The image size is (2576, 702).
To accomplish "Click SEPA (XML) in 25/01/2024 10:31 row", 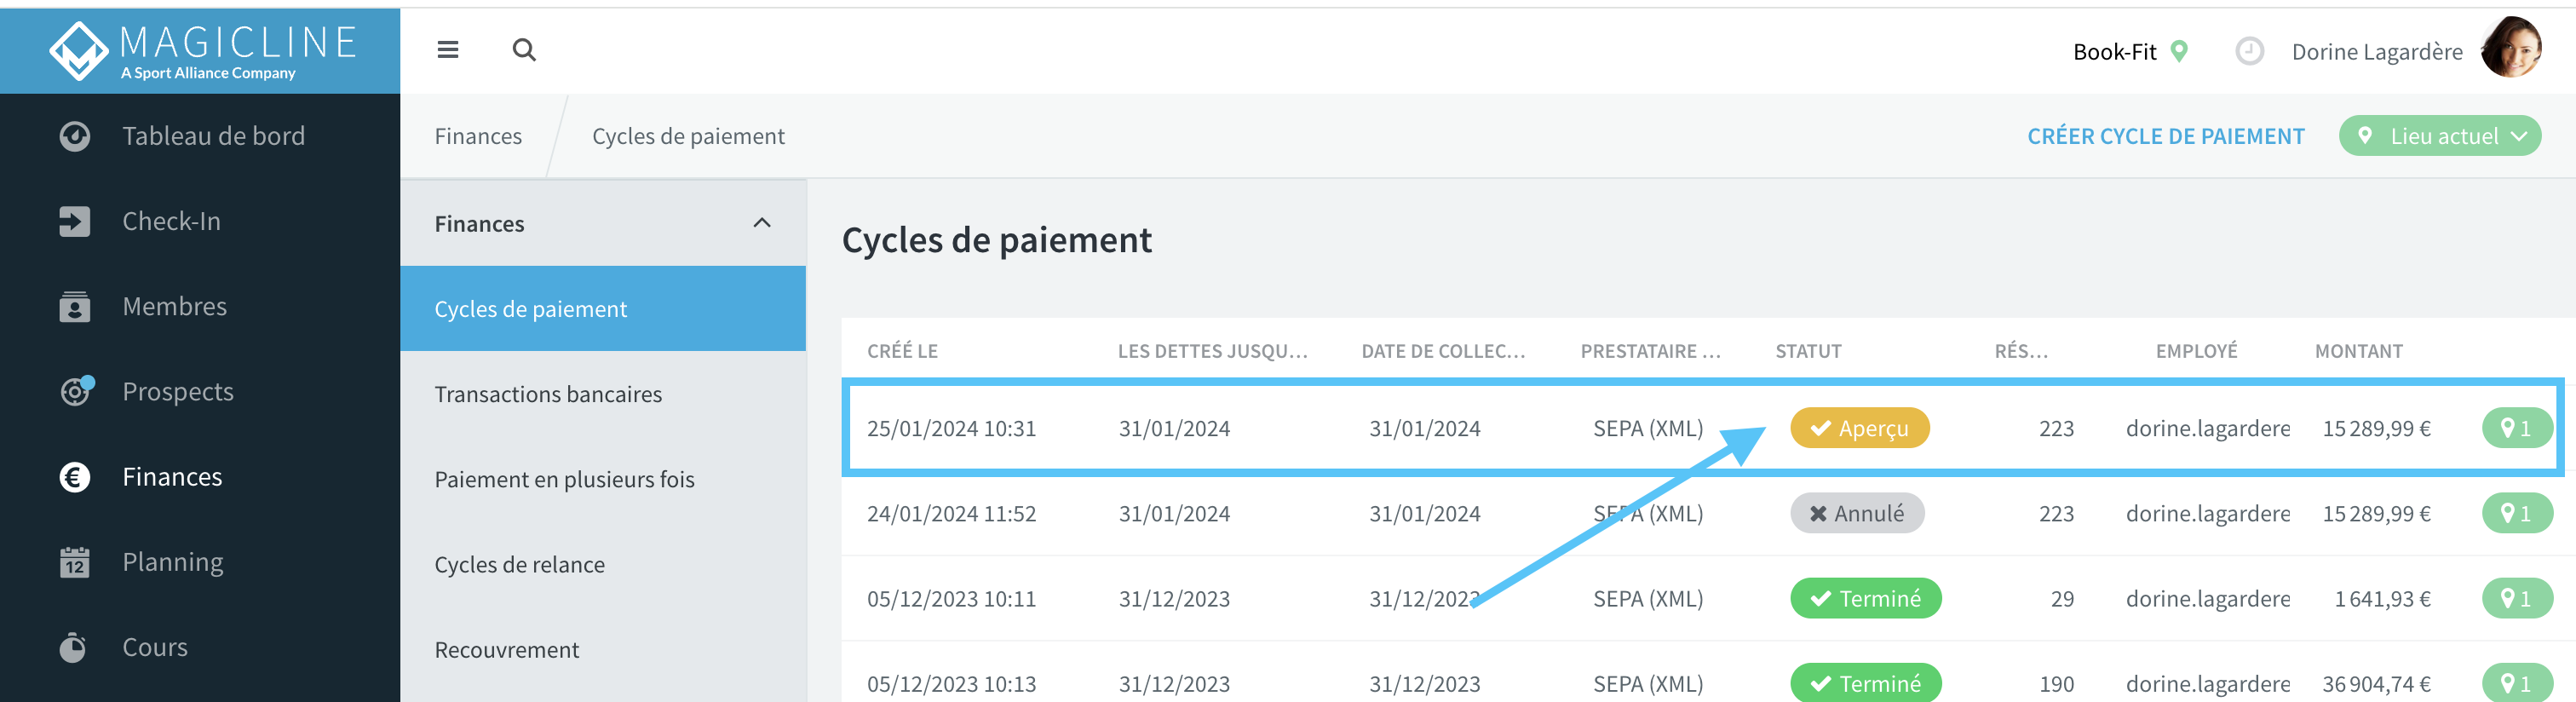I will 1647,428.
